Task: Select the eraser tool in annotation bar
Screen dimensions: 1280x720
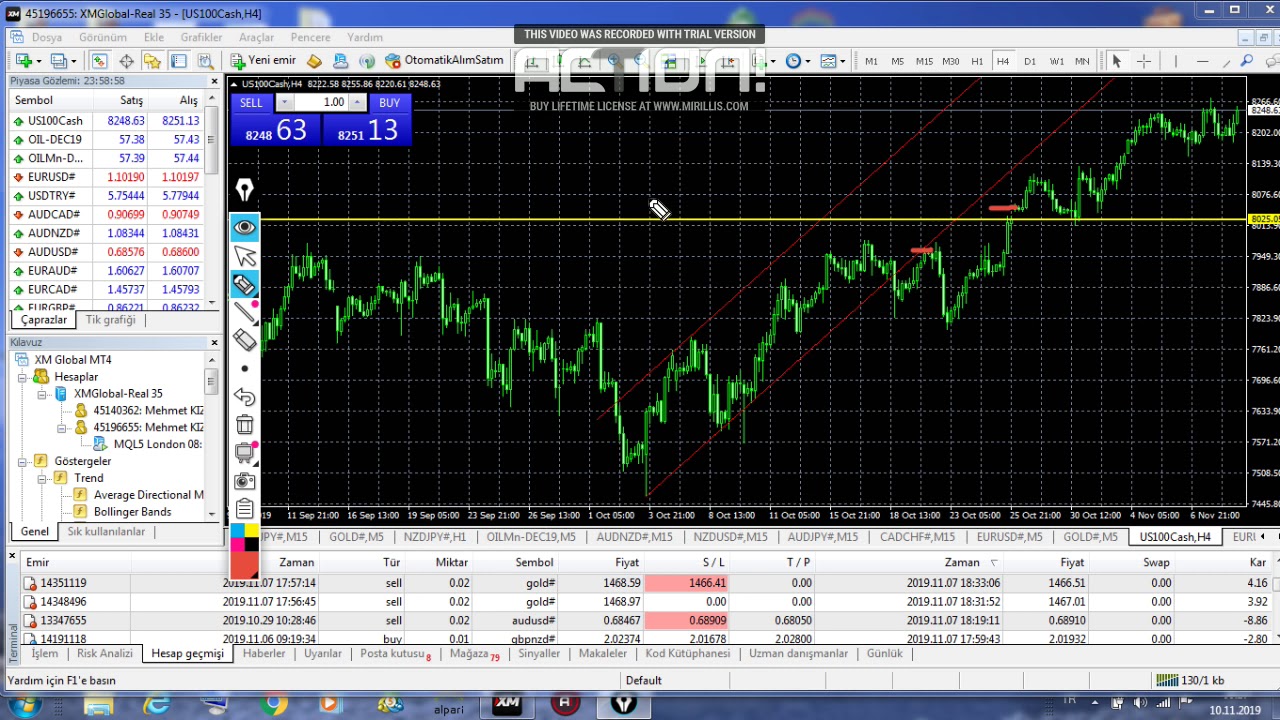Action: (x=244, y=340)
